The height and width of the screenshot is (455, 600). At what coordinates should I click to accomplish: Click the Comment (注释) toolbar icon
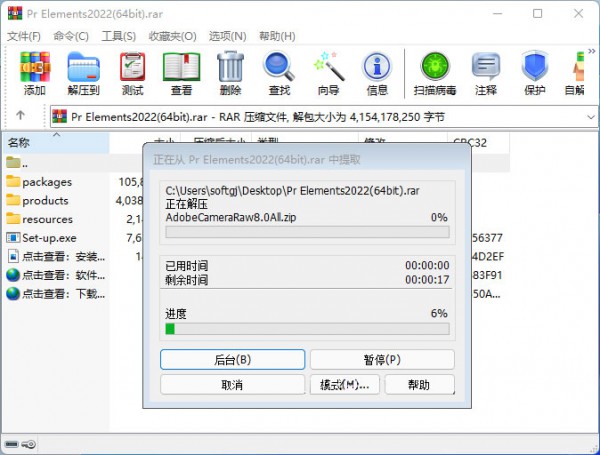click(486, 67)
